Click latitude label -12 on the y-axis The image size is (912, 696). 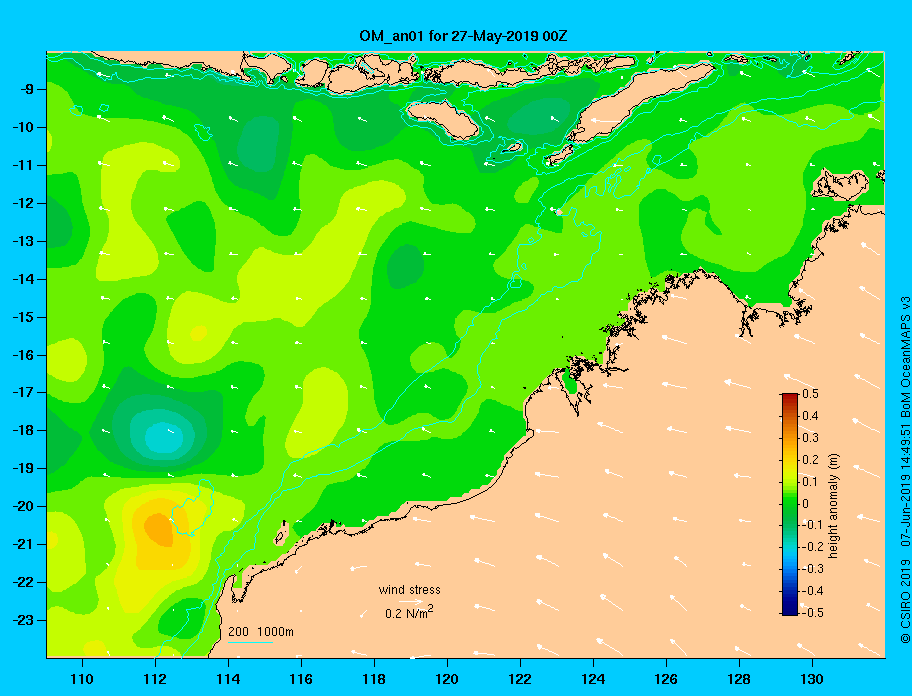coord(23,204)
